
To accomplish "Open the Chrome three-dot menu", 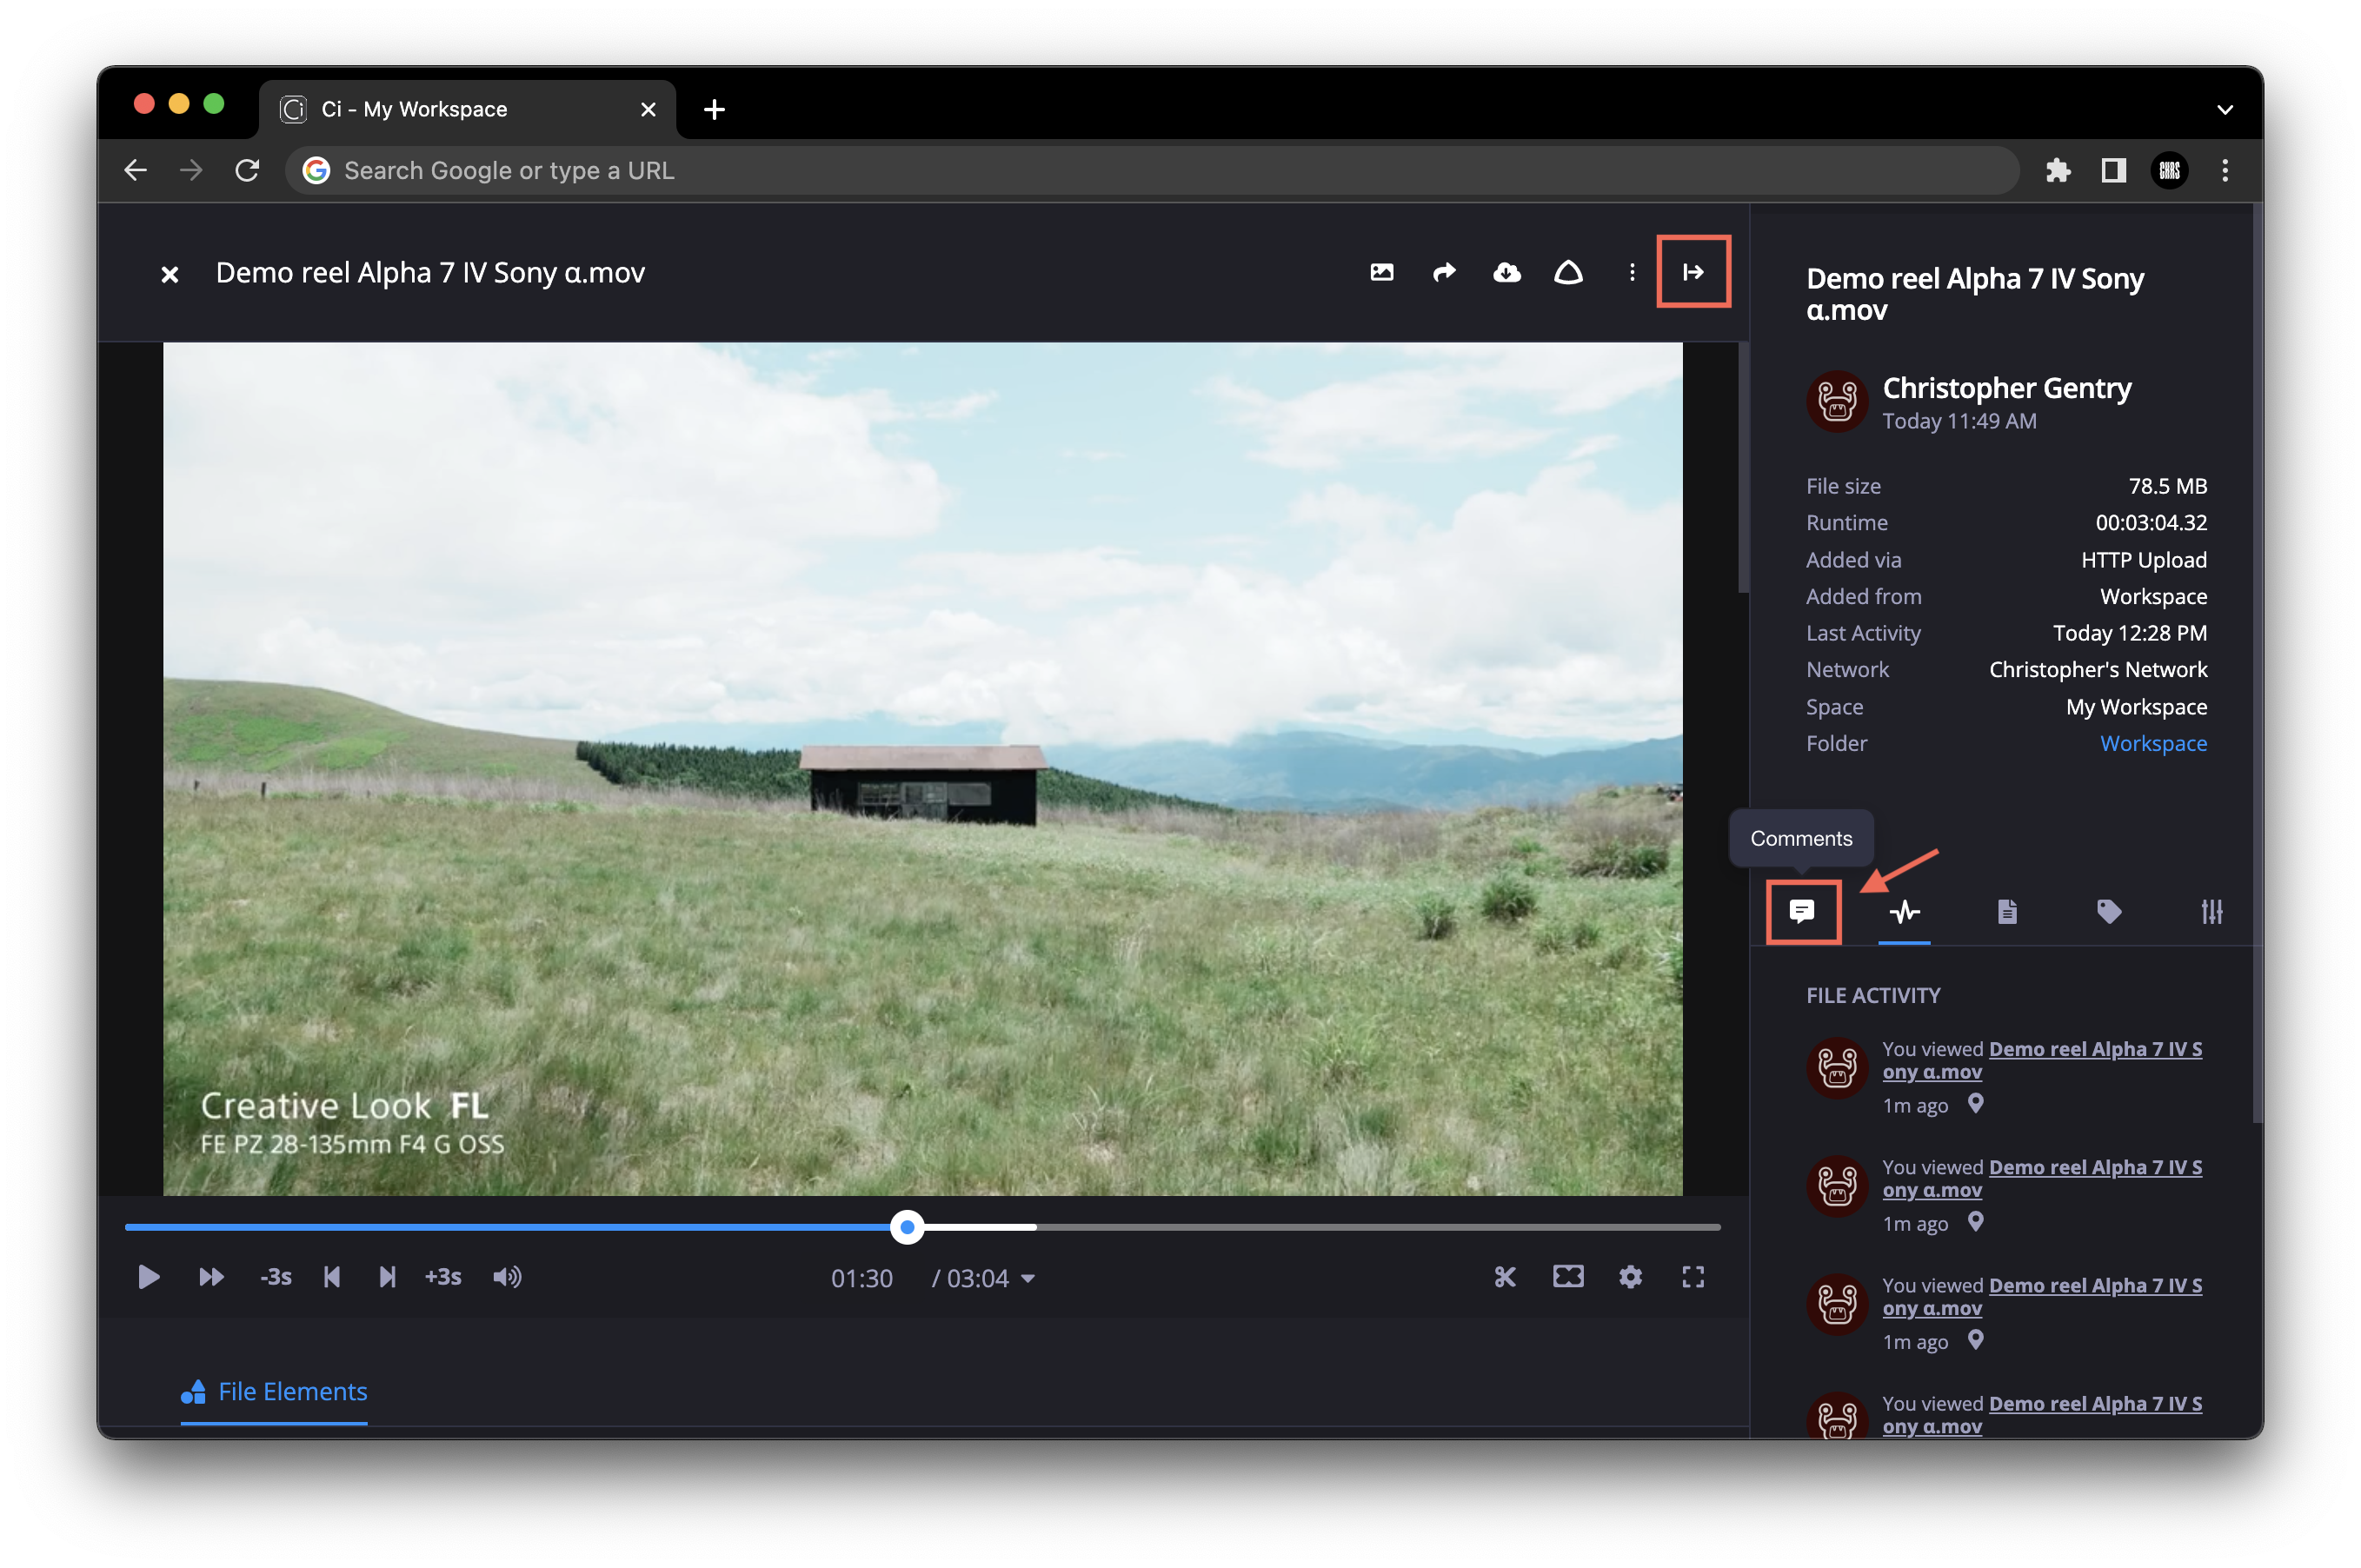I will (x=2224, y=171).
